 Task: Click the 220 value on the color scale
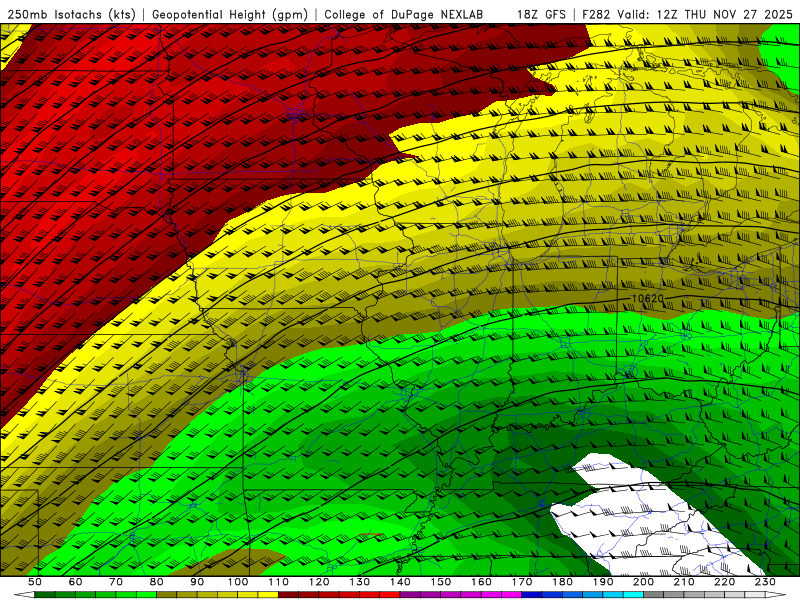pyautogui.click(x=724, y=582)
